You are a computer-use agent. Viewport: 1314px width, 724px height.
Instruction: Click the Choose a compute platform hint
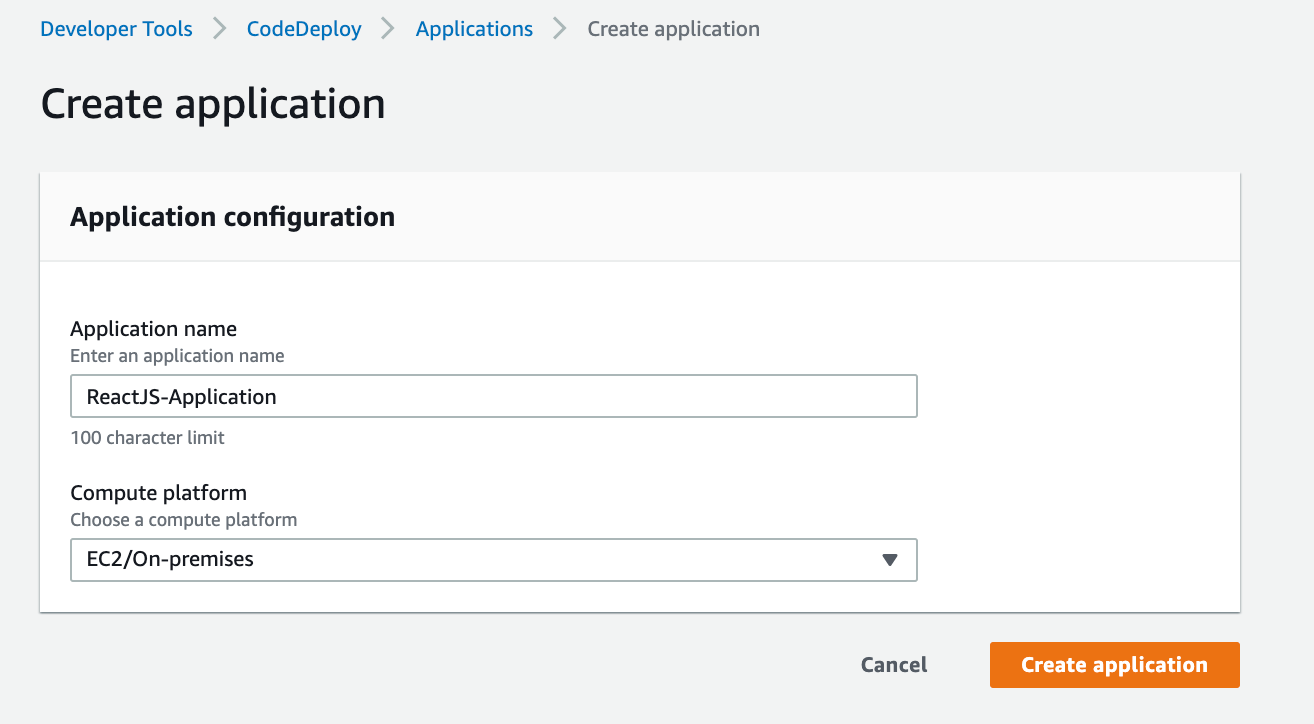[x=183, y=520]
